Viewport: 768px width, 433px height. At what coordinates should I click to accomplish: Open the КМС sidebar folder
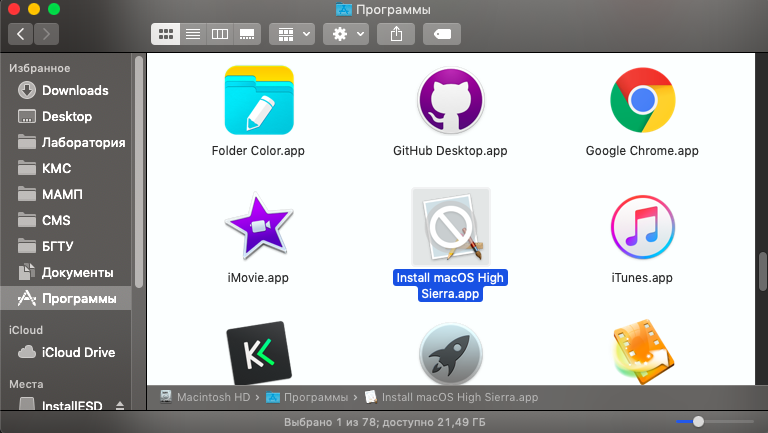pyautogui.click(x=66, y=168)
